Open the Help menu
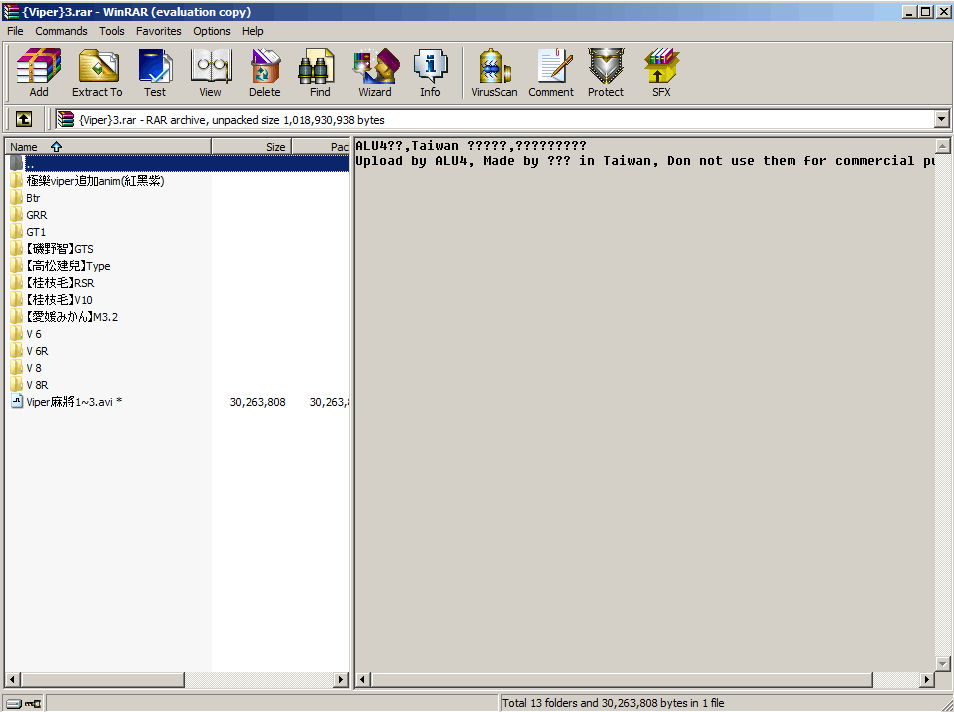This screenshot has width=954, height=712. coord(252,31)
